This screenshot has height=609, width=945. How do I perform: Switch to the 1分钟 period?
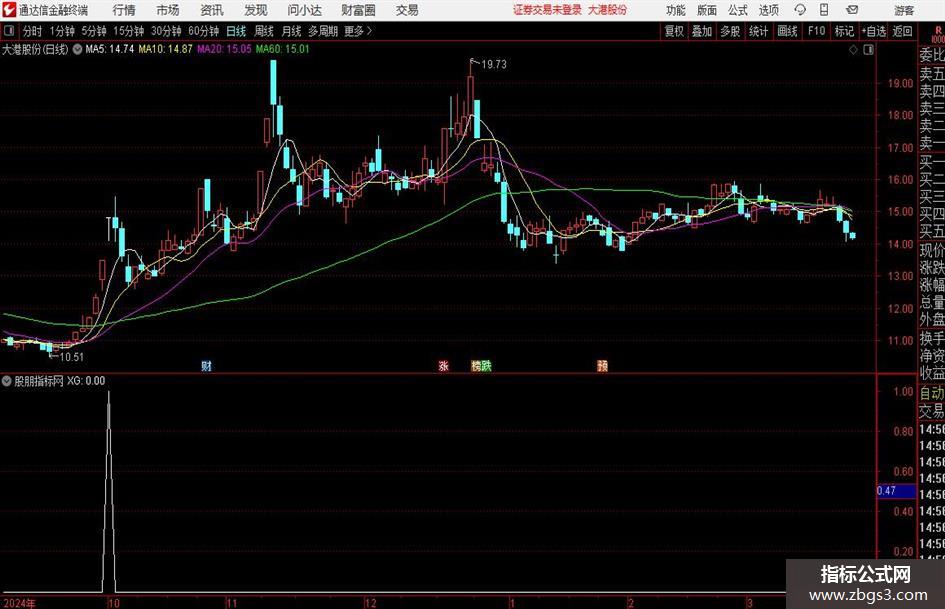coord(61,31)
